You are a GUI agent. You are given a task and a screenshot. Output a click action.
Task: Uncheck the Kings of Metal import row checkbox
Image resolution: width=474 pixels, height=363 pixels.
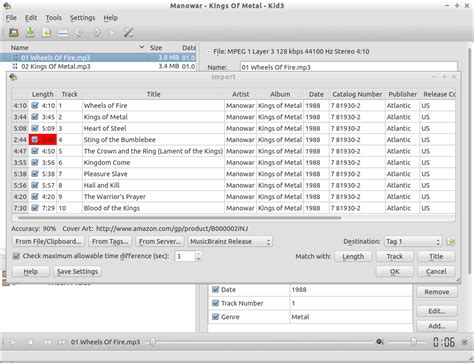click(x=35, y=117)
